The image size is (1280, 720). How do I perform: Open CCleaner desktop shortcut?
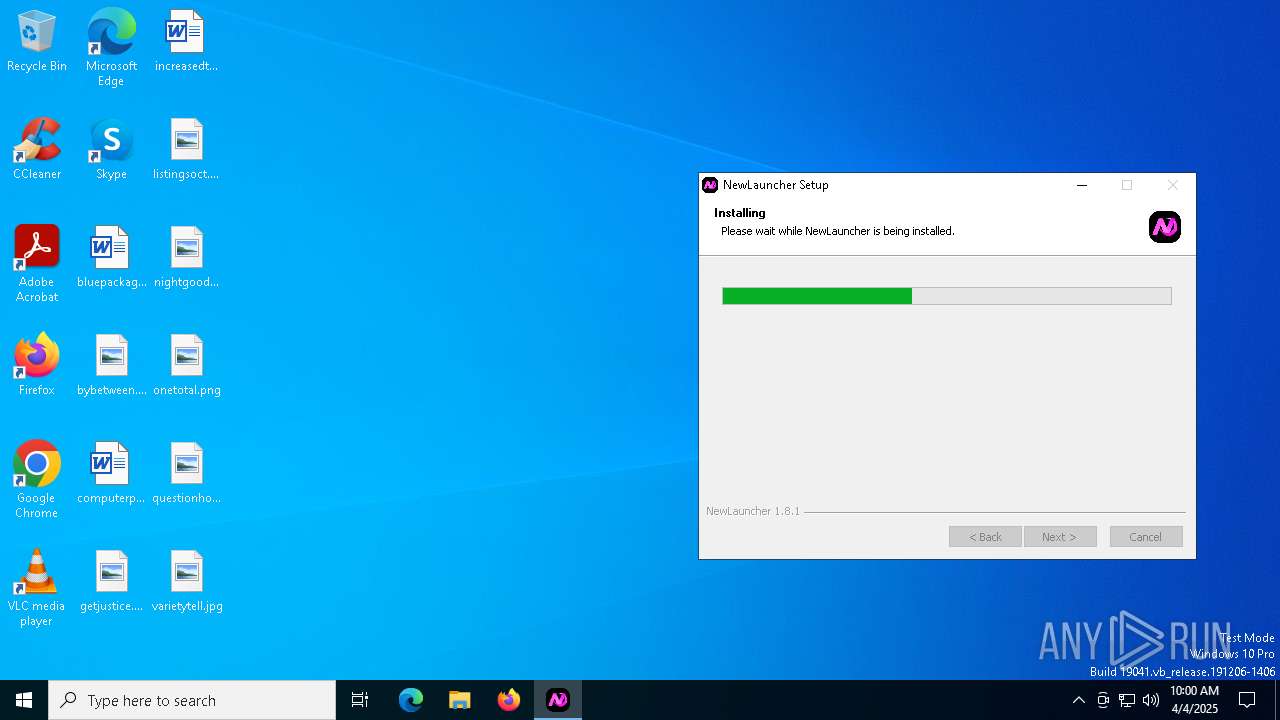(37, 149)
